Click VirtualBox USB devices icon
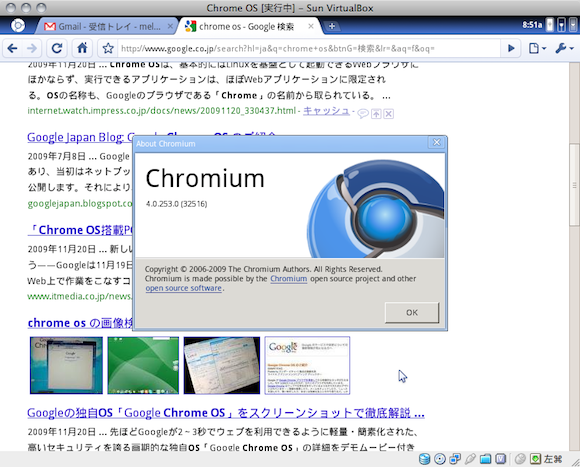This screenshot has width=580, height=467. click(470, 459)
